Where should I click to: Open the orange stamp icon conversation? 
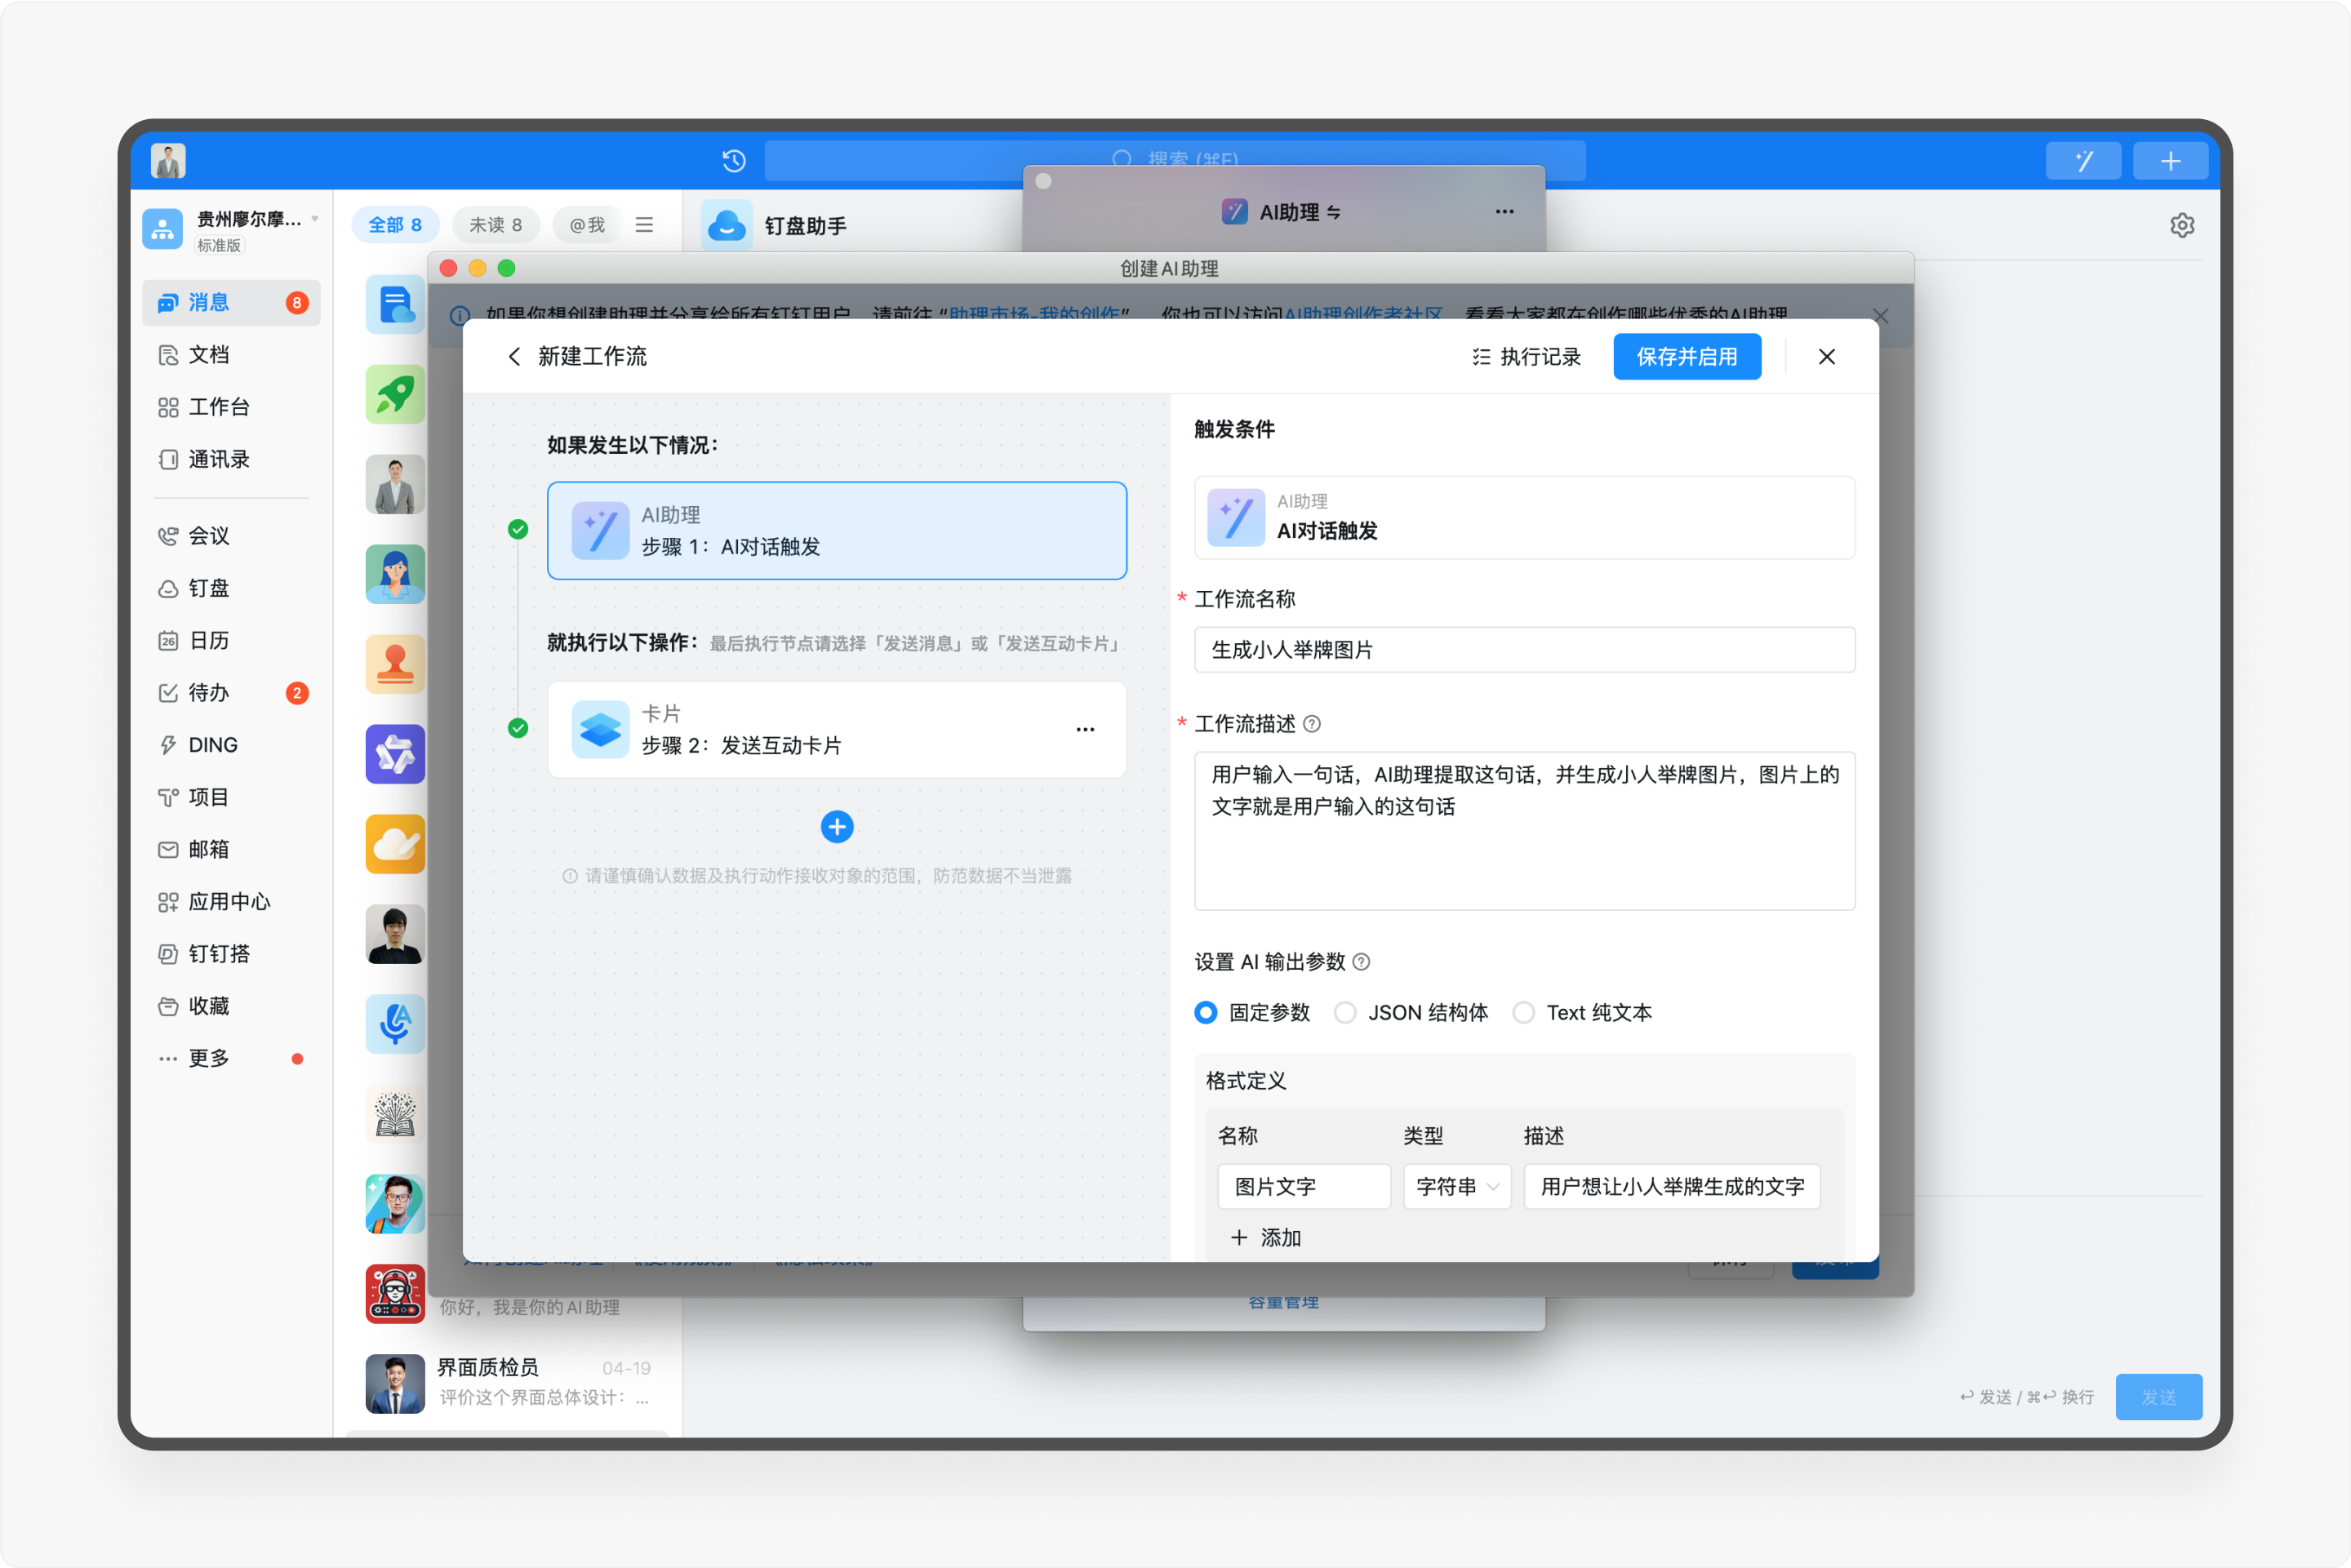click(x=395, y=664)
